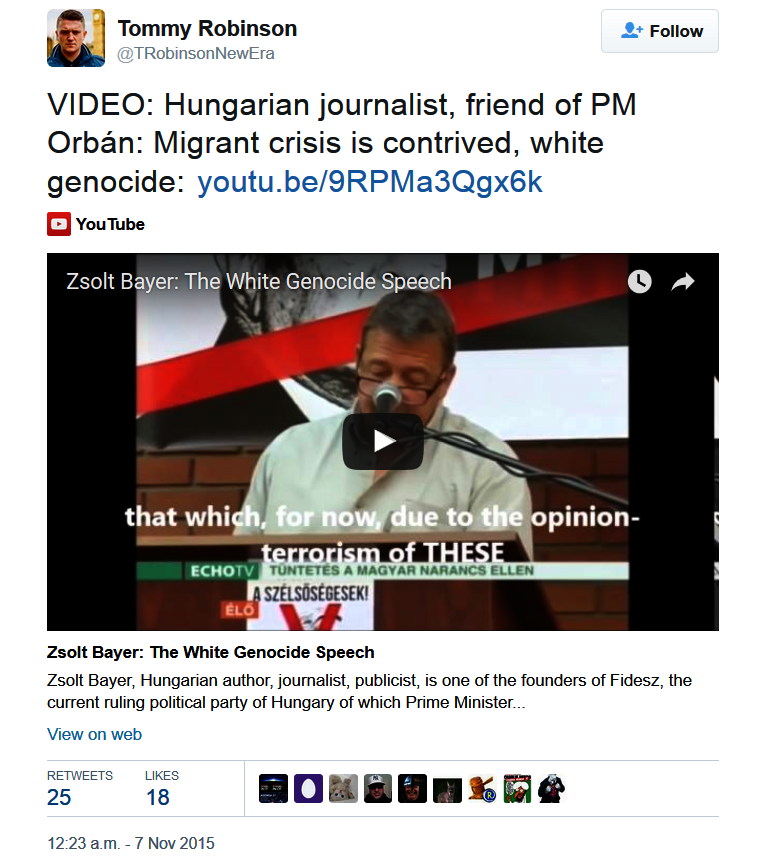The image size is (762, 862).
Task: Open Tommy Robinson's profile picture
Action: 76,38
